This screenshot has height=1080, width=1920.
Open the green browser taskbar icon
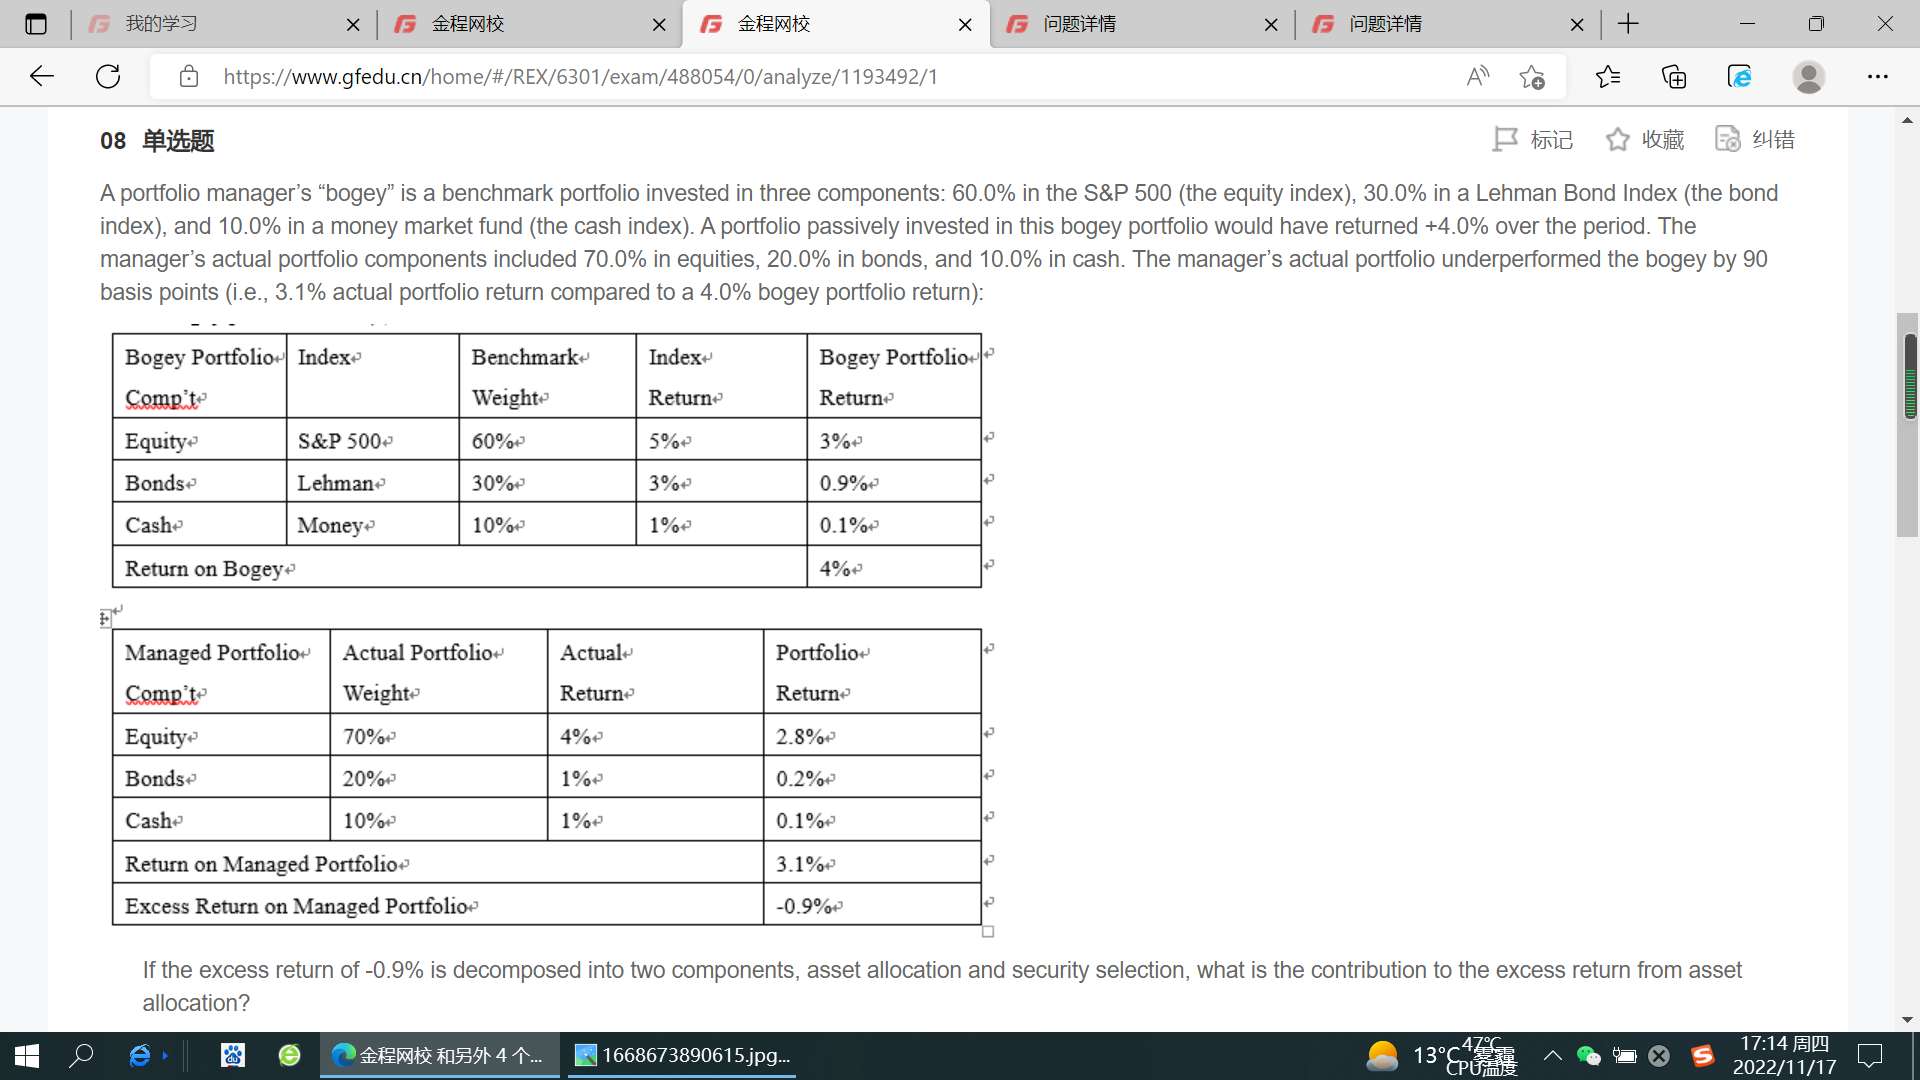point(289,1055)
